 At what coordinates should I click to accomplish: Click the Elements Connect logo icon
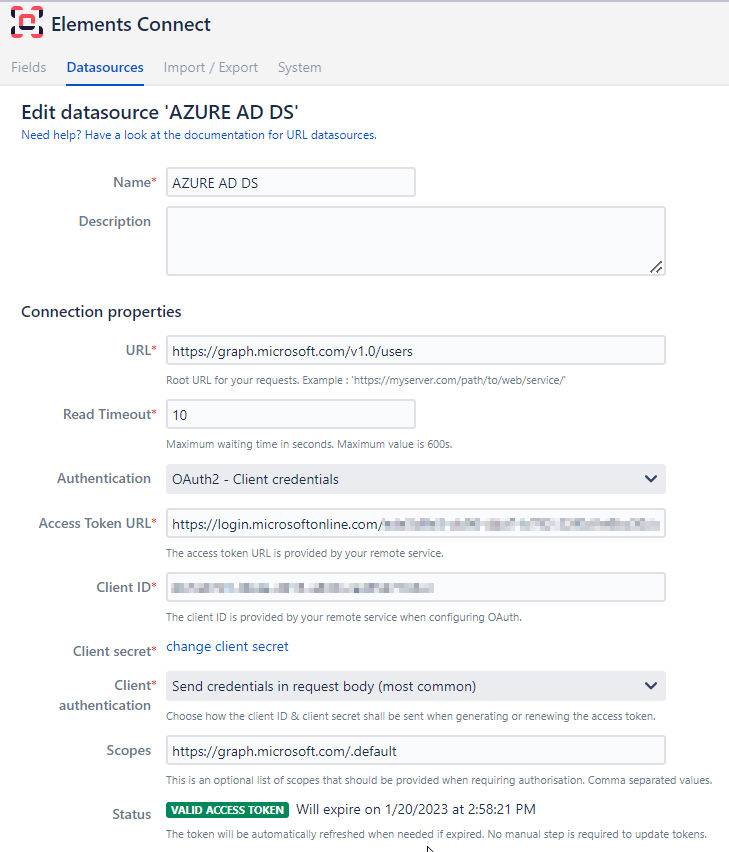click(27, 23)
